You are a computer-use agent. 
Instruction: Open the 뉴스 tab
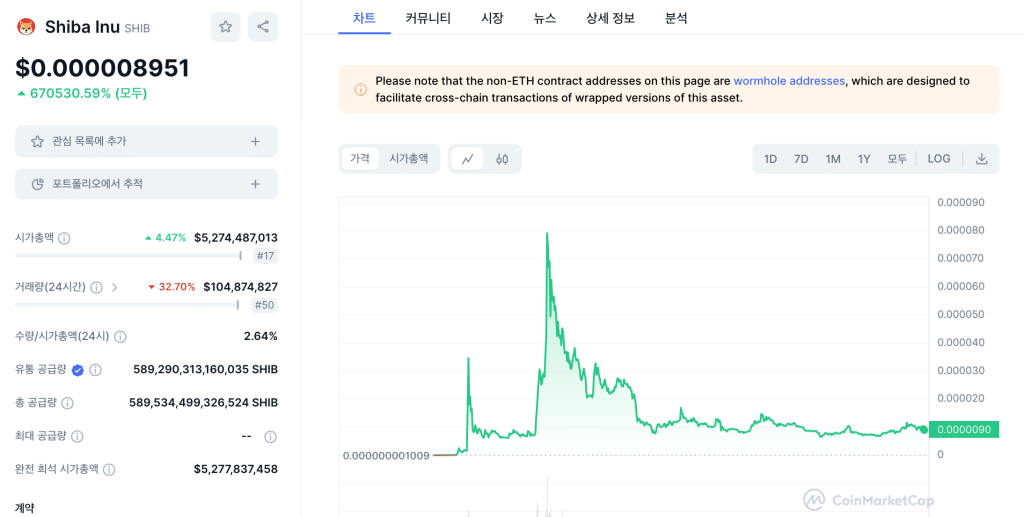(x=545, y=18)
